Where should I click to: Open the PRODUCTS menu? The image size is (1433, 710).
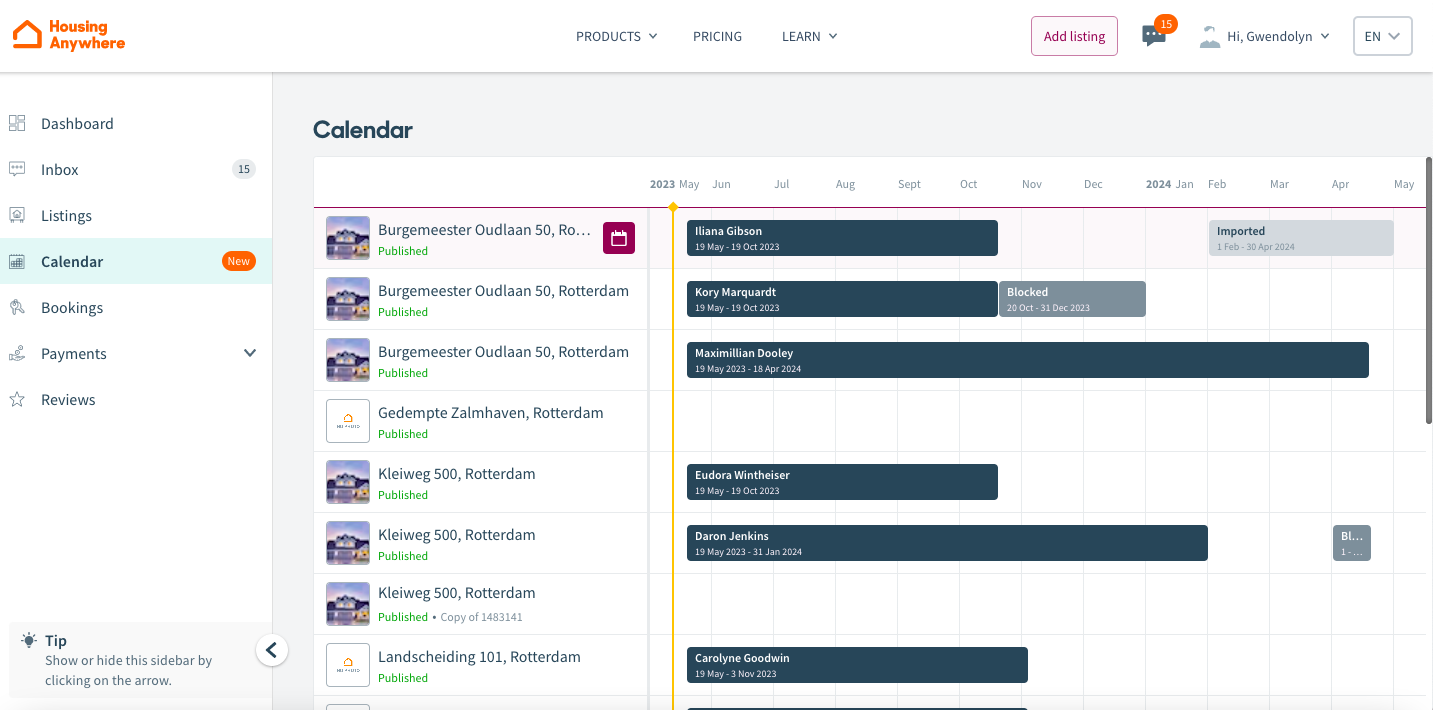tap(615, 36)
